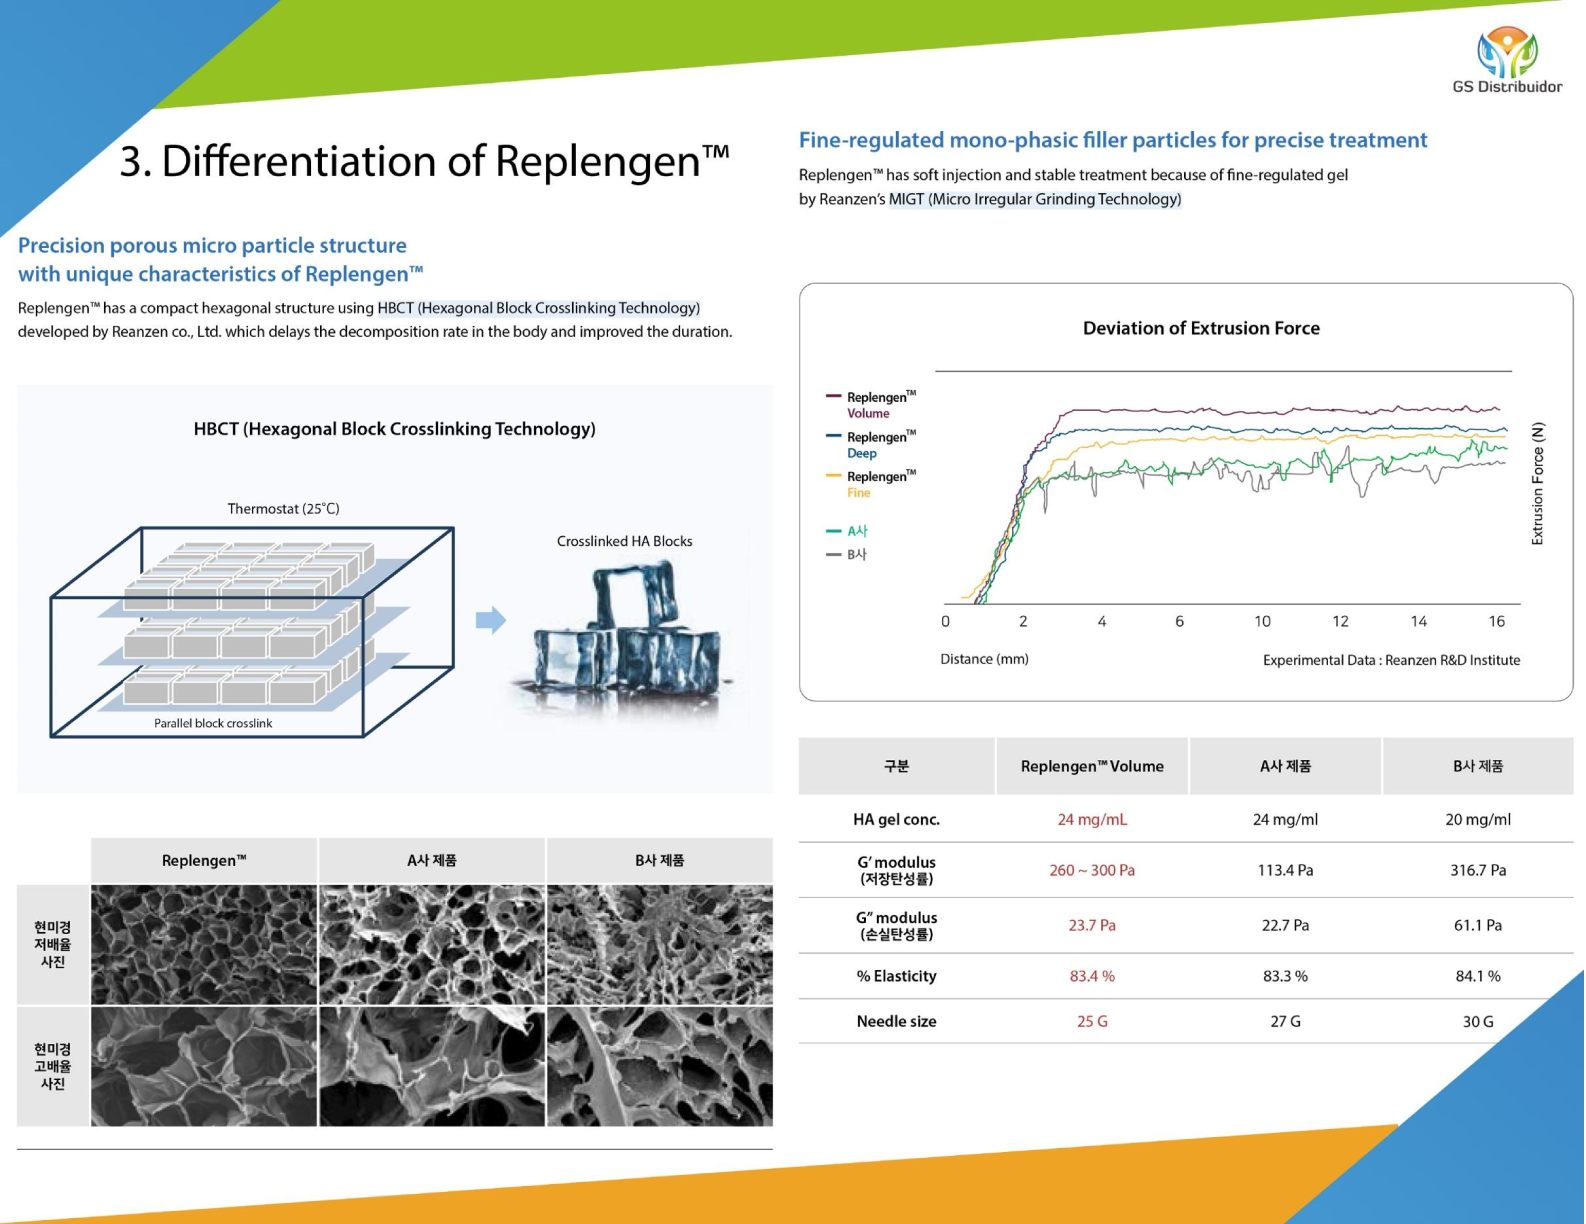Select the Needle size row label
The height and width of the screenshot is (1224, 1586).
896,1021
